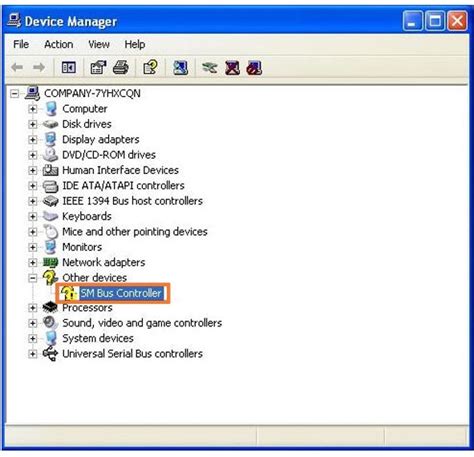474x457 pixels.
Task: Select the Processors label
Action: tap(87, 308)
